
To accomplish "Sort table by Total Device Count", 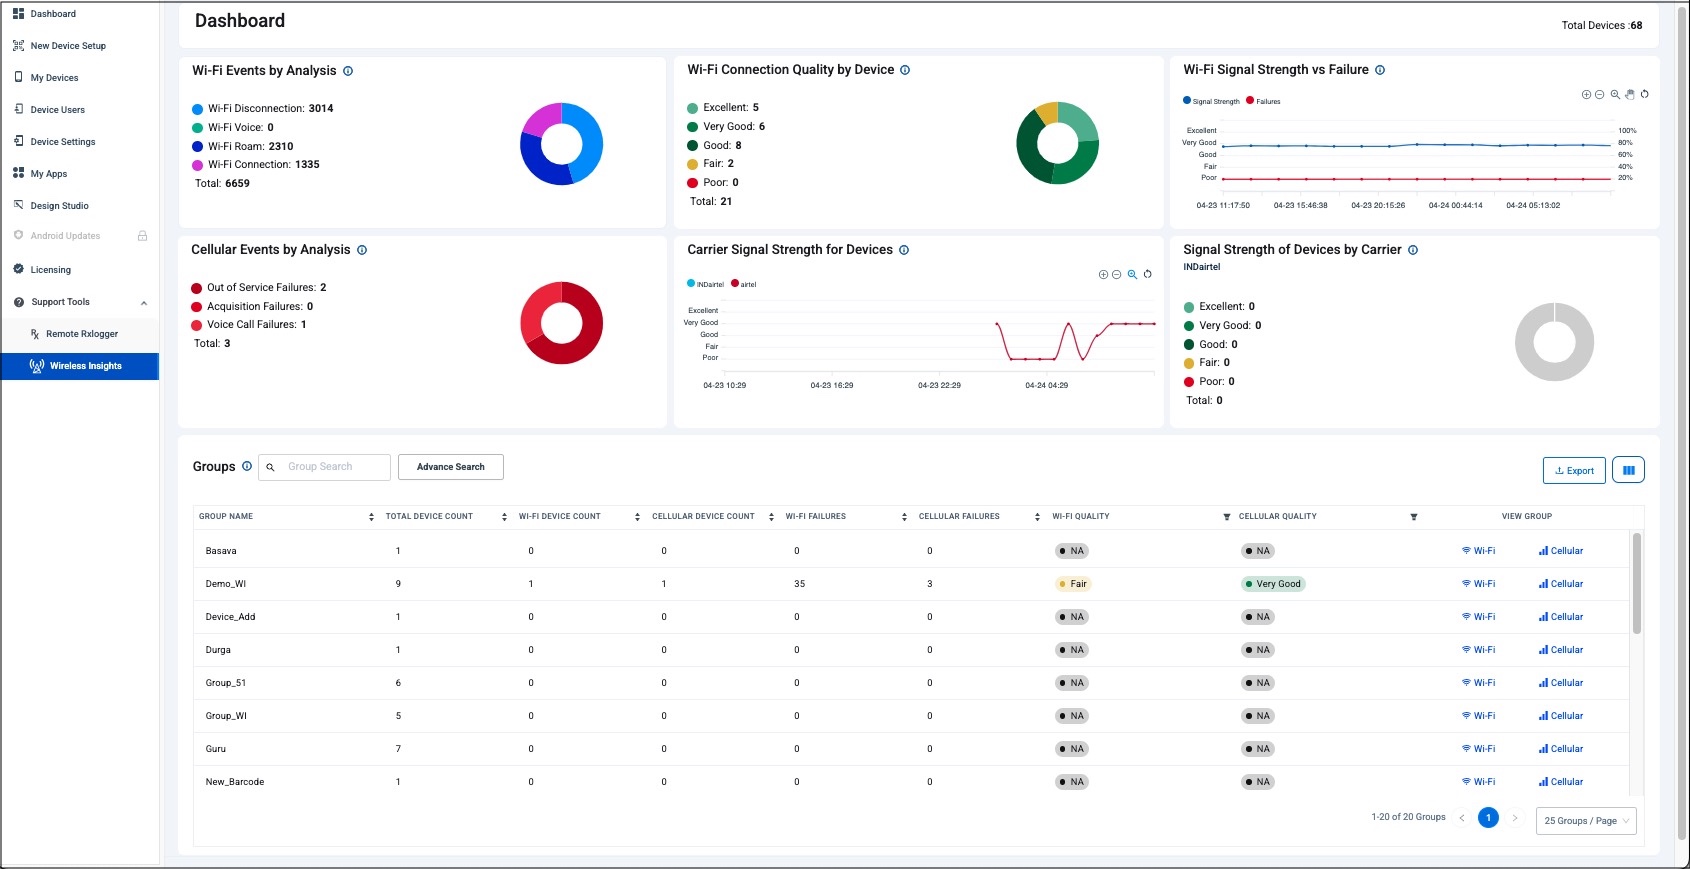I will (x=504, y=517).
